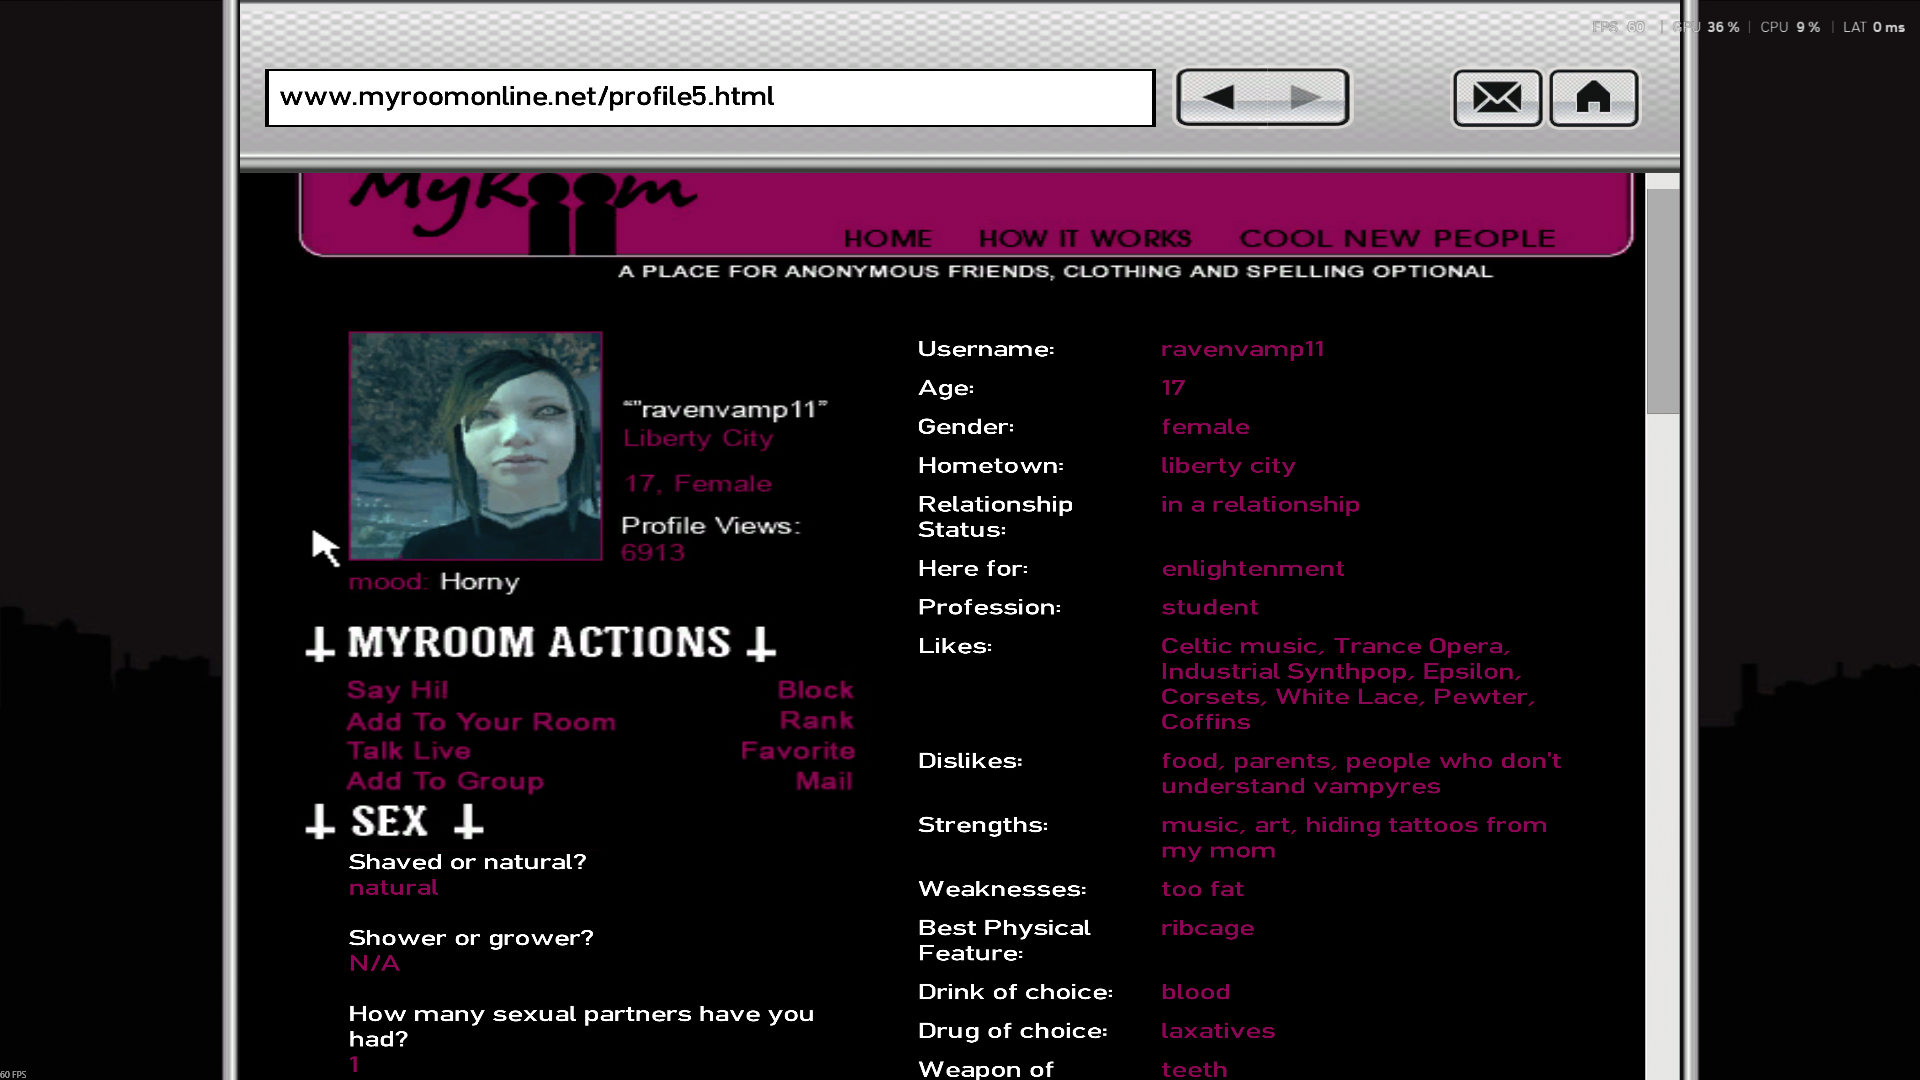This screenshot has height=1080, width=1920.
Task: Click the 'Here for:' label
Action: coord(973,569)
